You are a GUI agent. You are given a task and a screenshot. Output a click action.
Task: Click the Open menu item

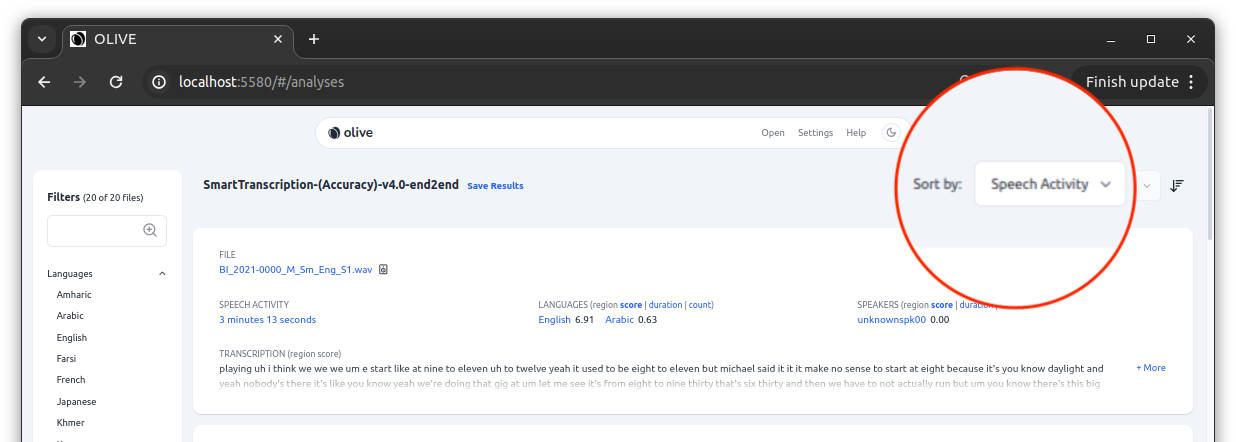773,132
